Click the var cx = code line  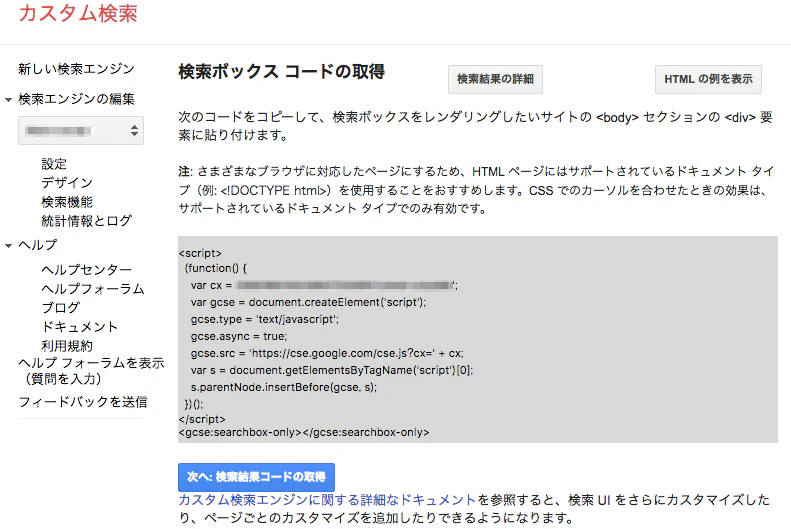324,285
